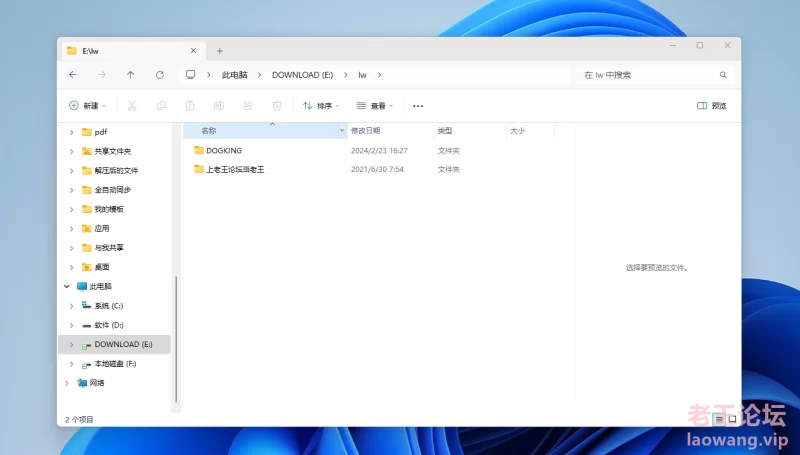Screen dimensions: 800x455
Task: Expand the 共享文件夹 tree node
Action: point(71,151)
